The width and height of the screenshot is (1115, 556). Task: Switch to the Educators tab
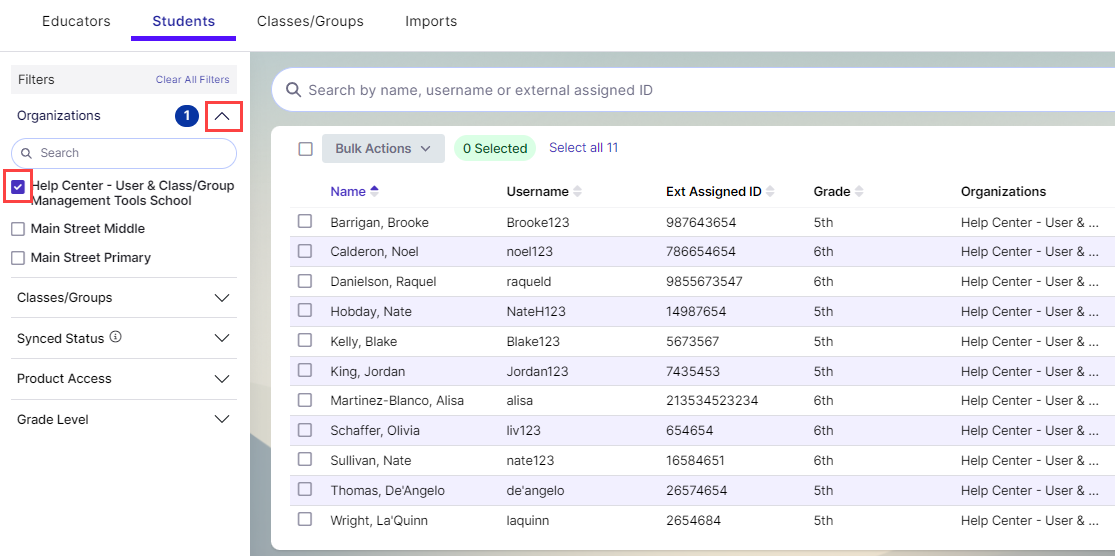(76, 21)
